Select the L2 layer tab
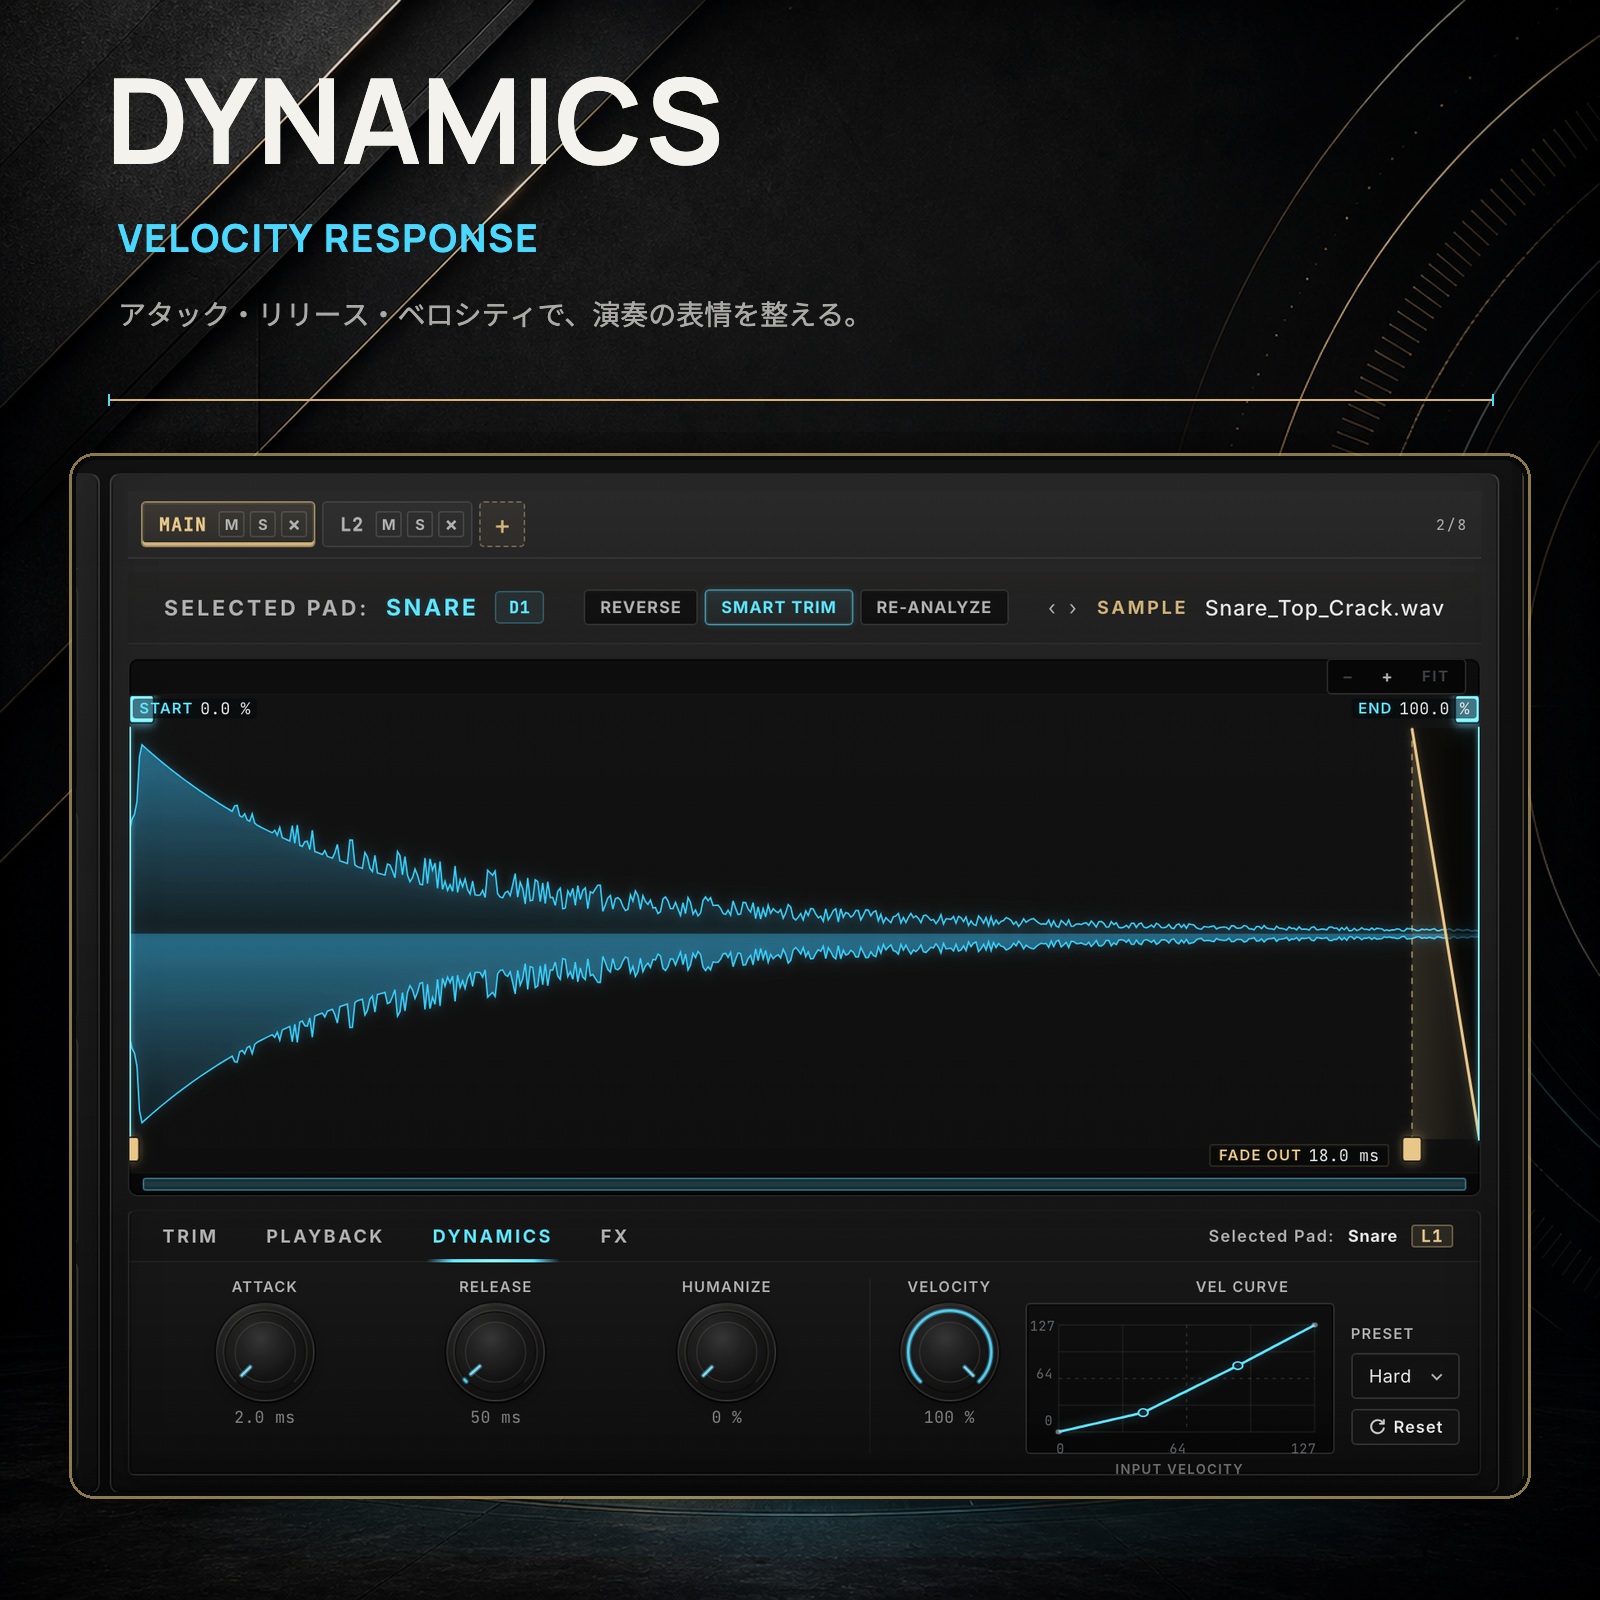The image size is (1600, 1600). [x=351, y=525]
